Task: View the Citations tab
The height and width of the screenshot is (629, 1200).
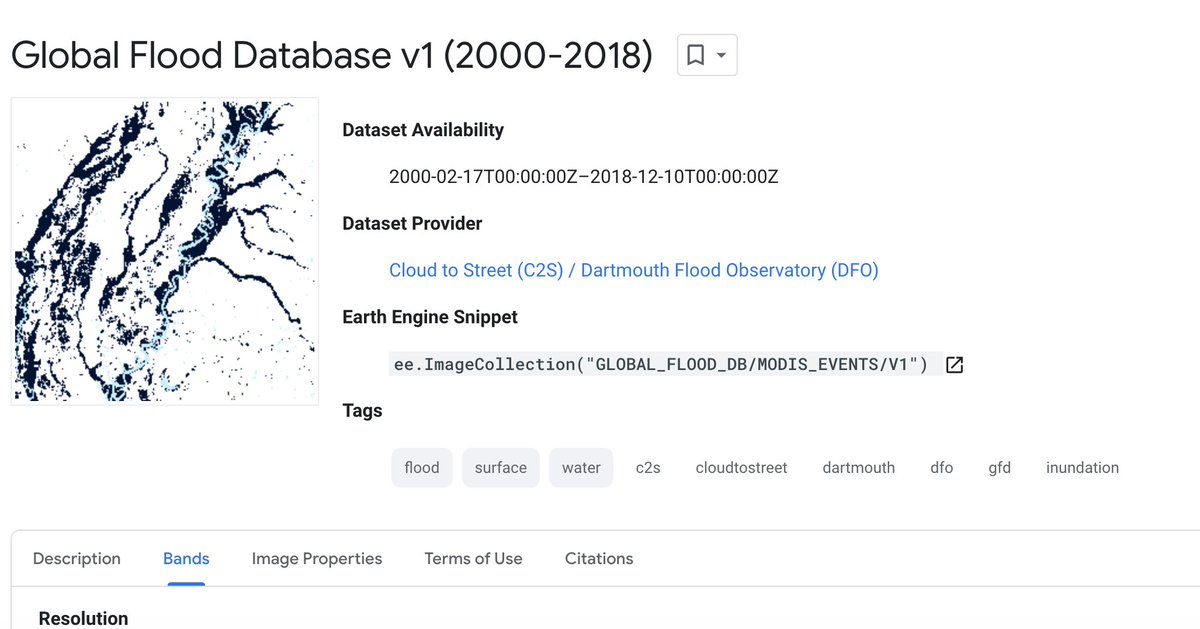Action: click(598, 558)
